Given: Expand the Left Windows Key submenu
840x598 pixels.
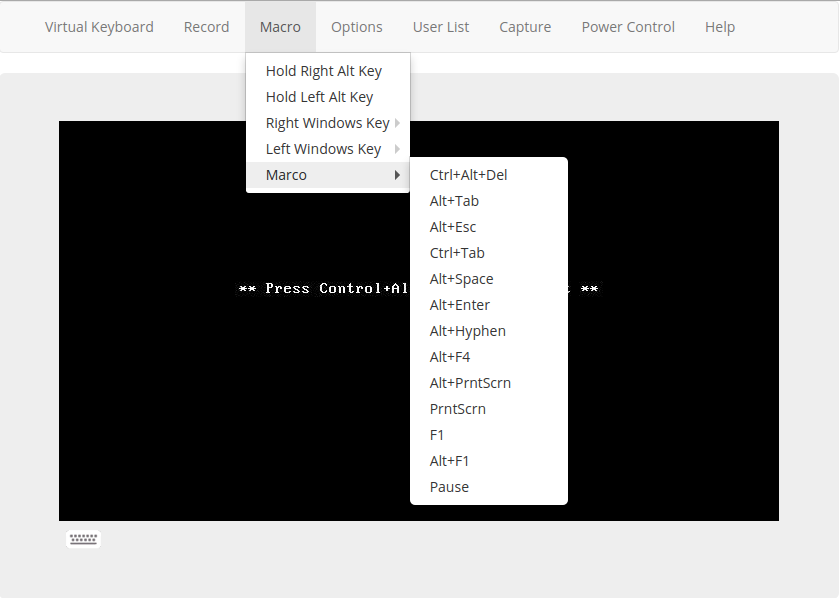Looking at the screenshot, I should [324, 149].
